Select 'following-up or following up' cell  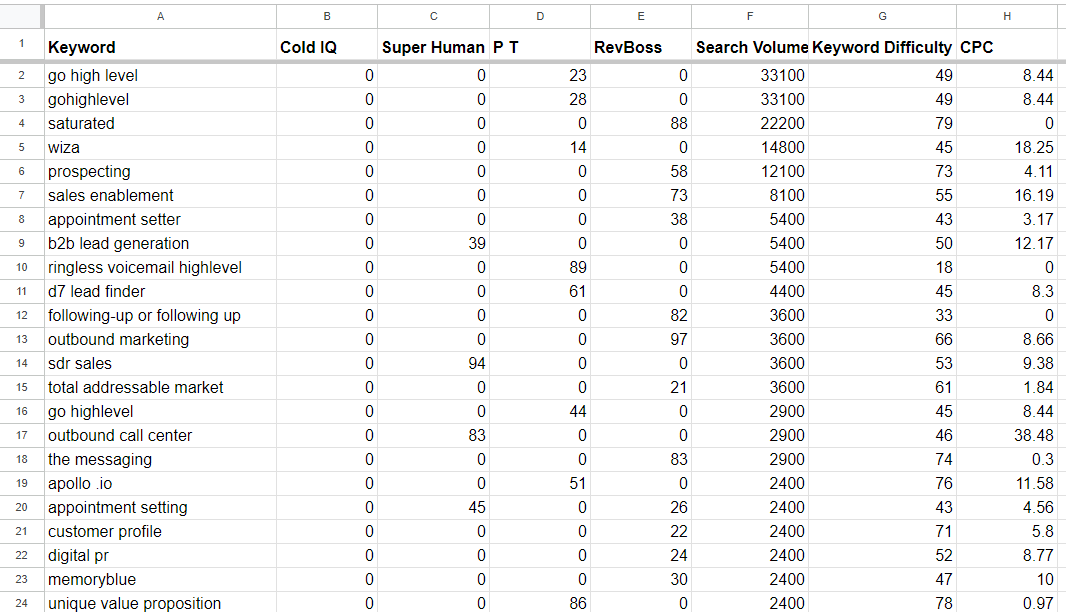tap(160, 316)
